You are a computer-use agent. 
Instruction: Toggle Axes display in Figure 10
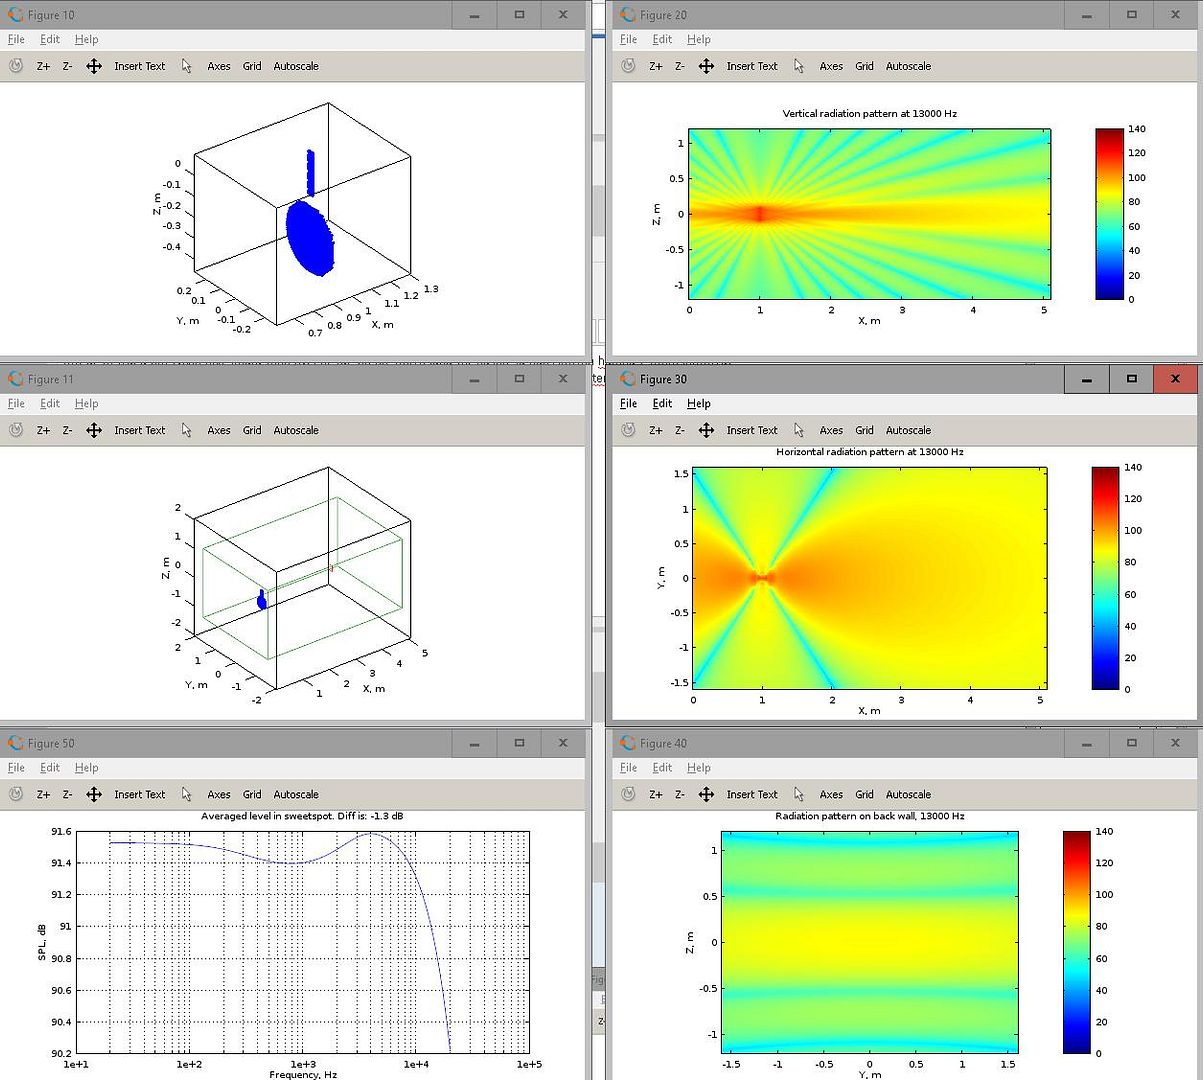tap(219, 66)
